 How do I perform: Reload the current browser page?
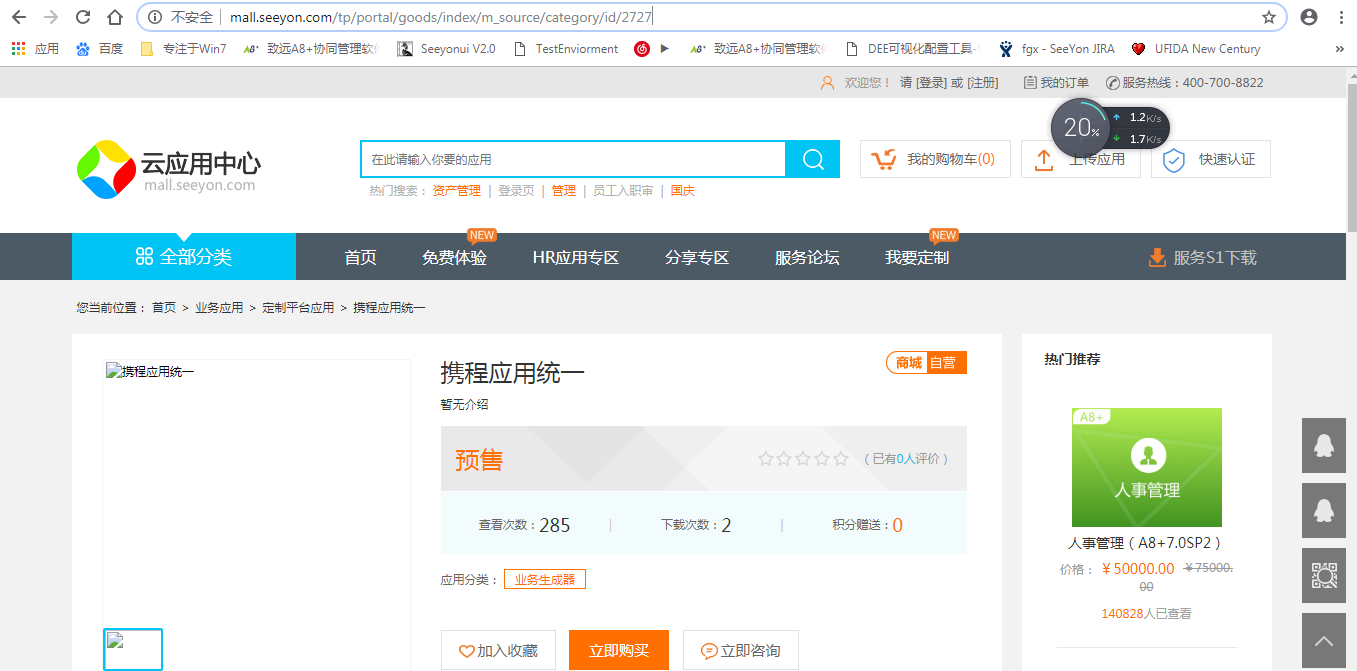[83, 17]
